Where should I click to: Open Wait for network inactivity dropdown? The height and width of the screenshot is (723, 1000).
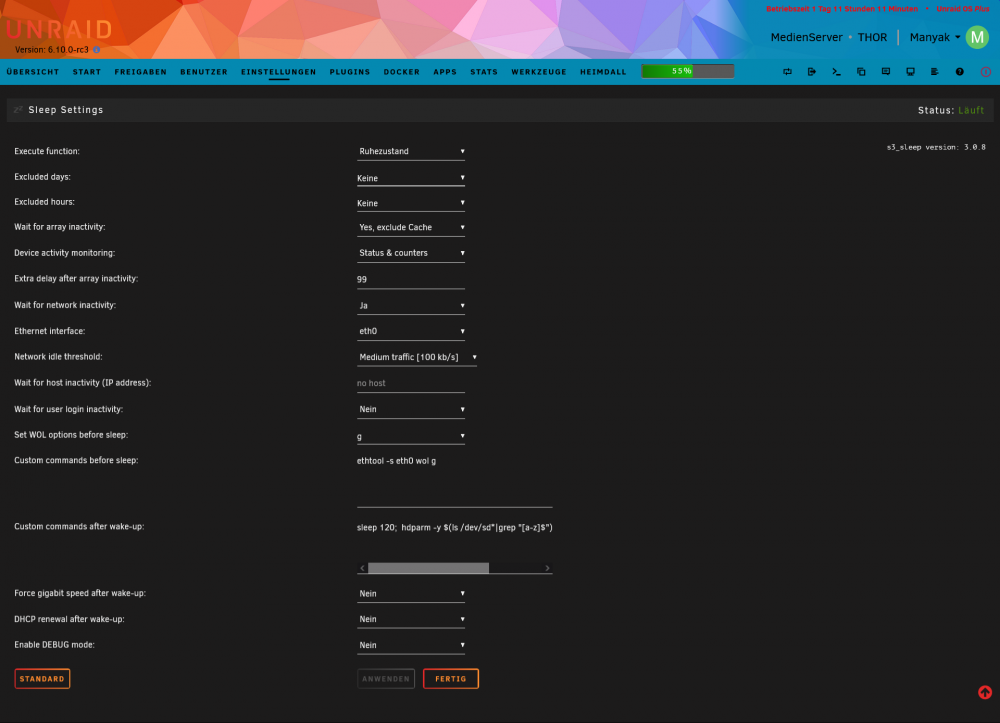[x=411, y=305]
